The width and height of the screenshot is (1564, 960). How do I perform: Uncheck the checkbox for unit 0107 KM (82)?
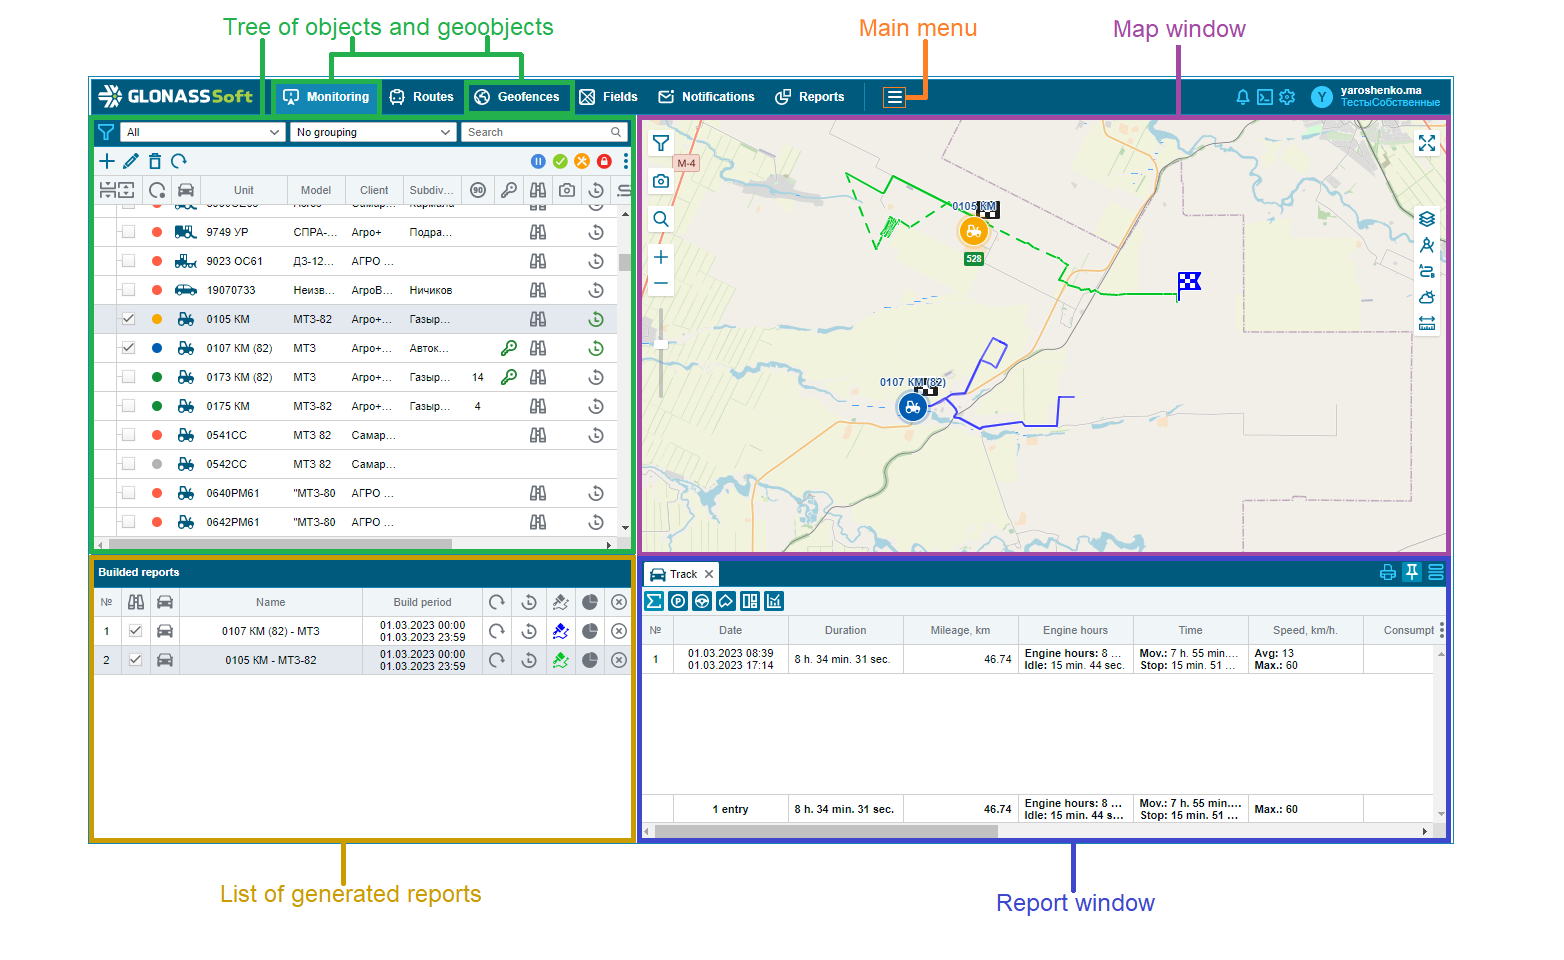click(128, 348)
